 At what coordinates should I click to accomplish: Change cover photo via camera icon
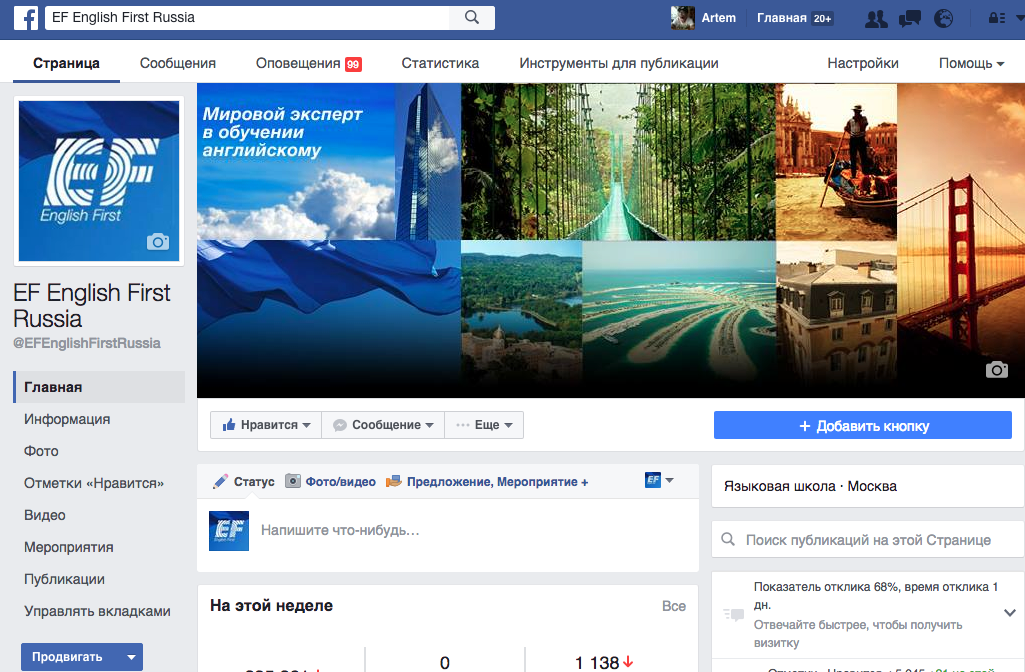tap(996, 369)
